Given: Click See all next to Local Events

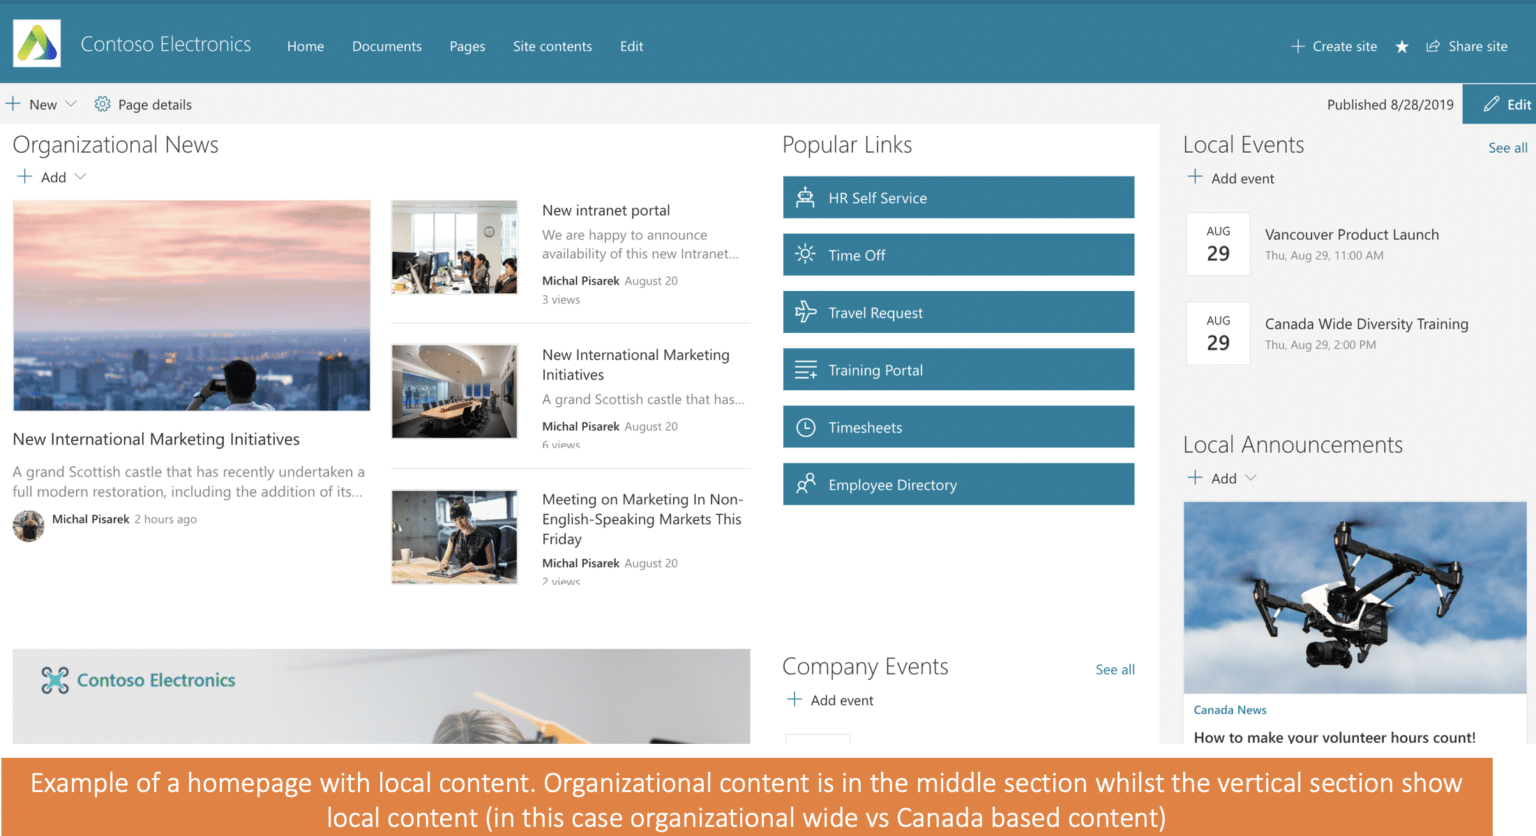Looking at the screenshot, I should click(x=1508, y=147).
